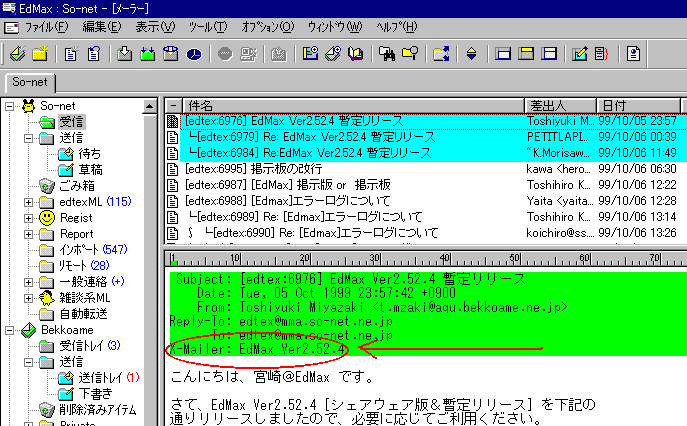Select the 送信トレイ (1) folder
687x426 pixels.
click(x=109, y=378)
